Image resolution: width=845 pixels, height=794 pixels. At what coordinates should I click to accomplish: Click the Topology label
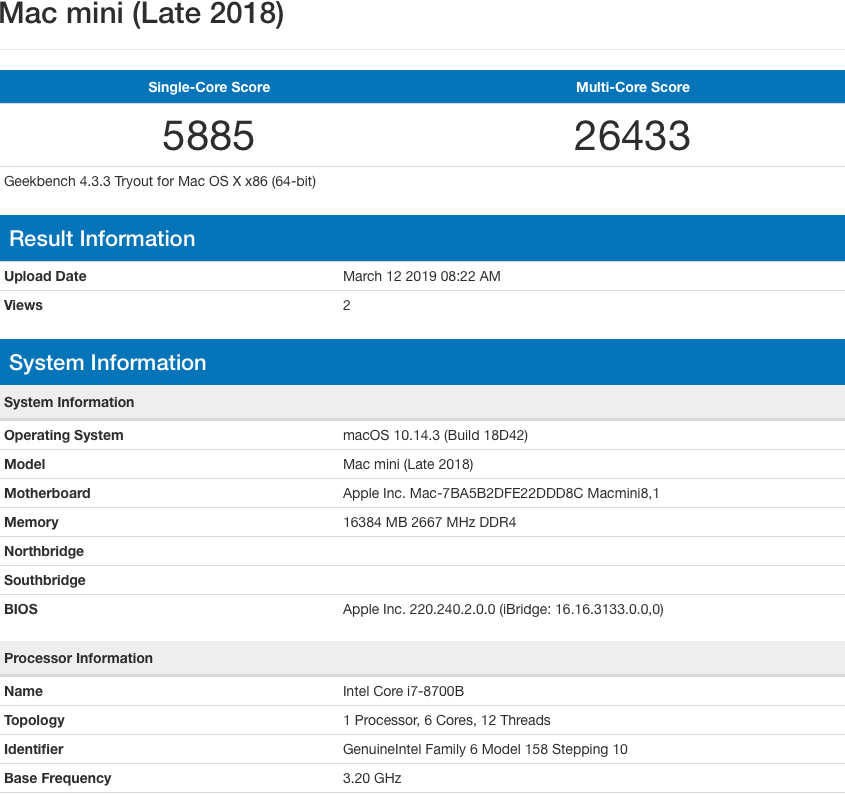pos(34,721)
